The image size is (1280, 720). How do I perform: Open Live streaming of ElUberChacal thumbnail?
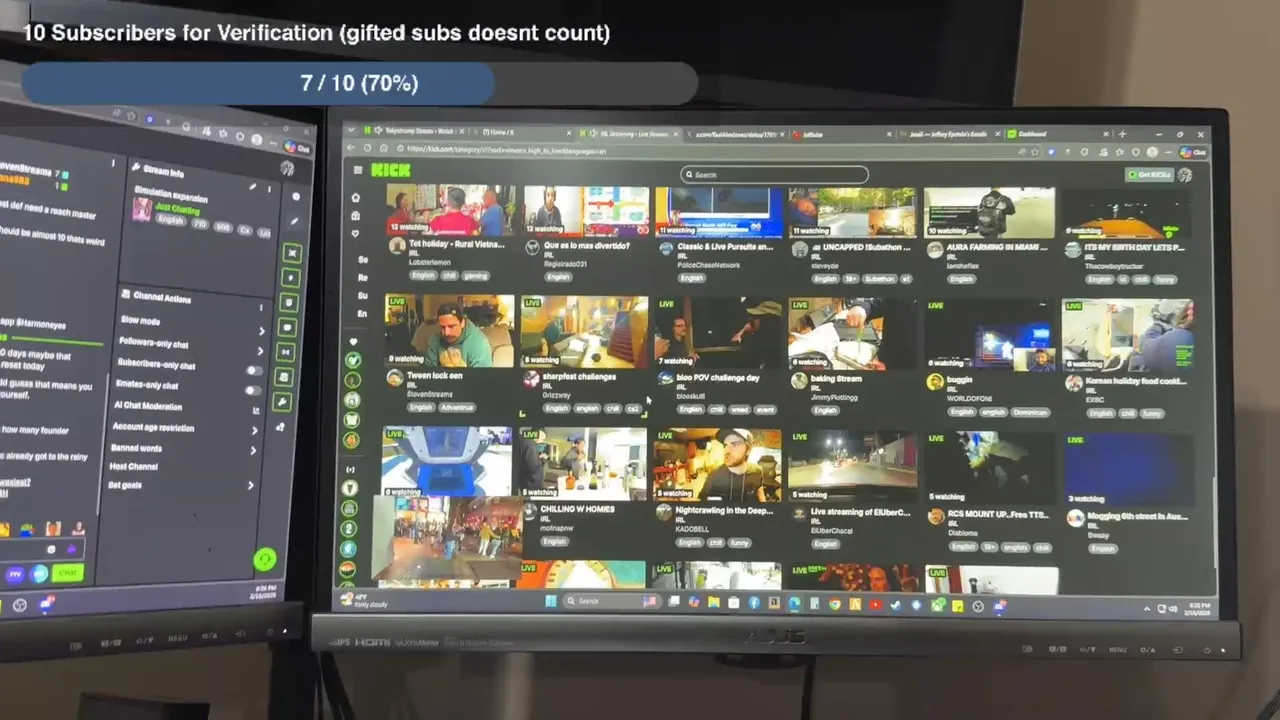tap(852, 467)
